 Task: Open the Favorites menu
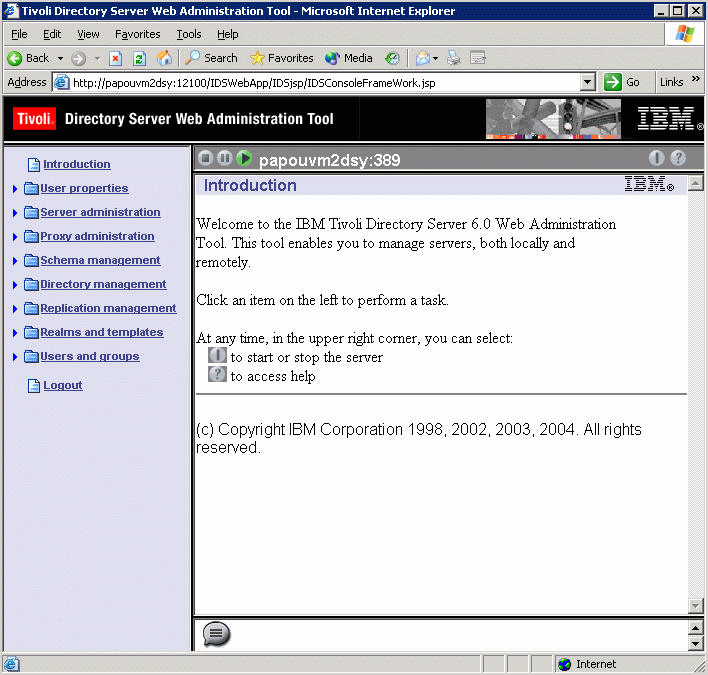click(x=138, y=34)
